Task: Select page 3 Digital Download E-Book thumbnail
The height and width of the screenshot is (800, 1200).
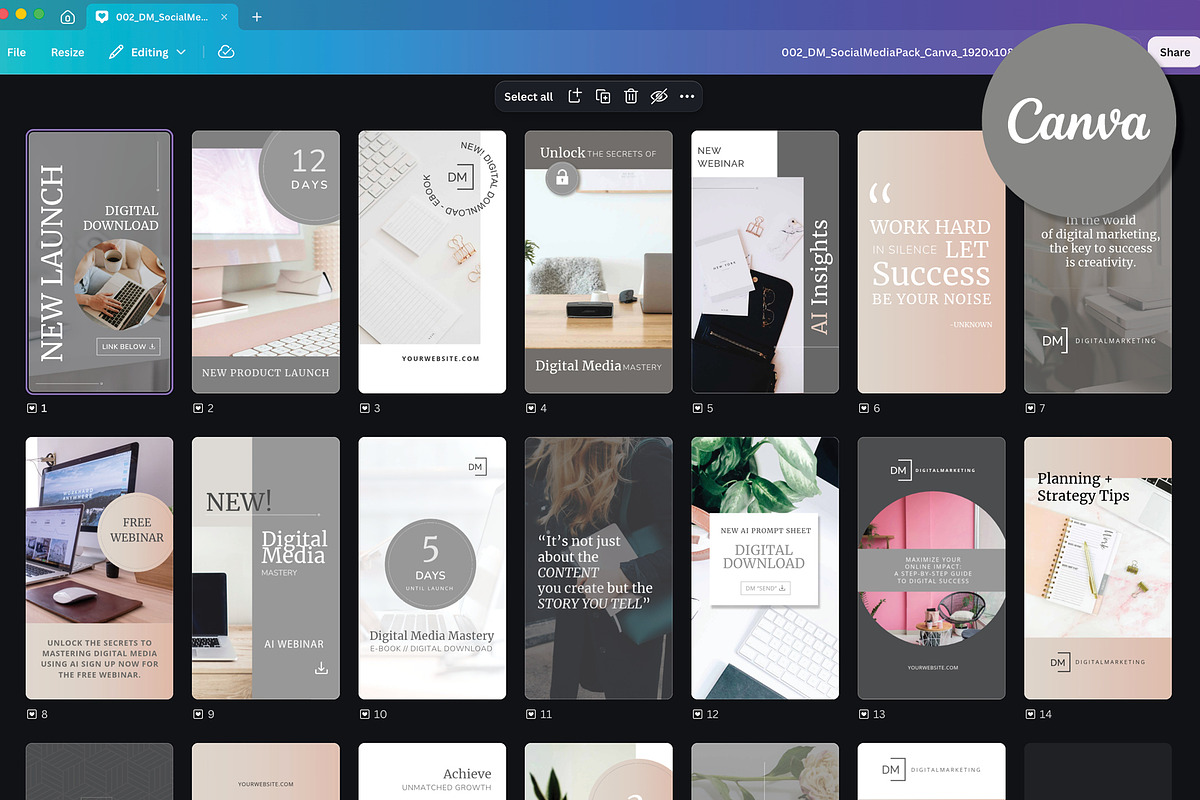Action: tap(432, 262)
